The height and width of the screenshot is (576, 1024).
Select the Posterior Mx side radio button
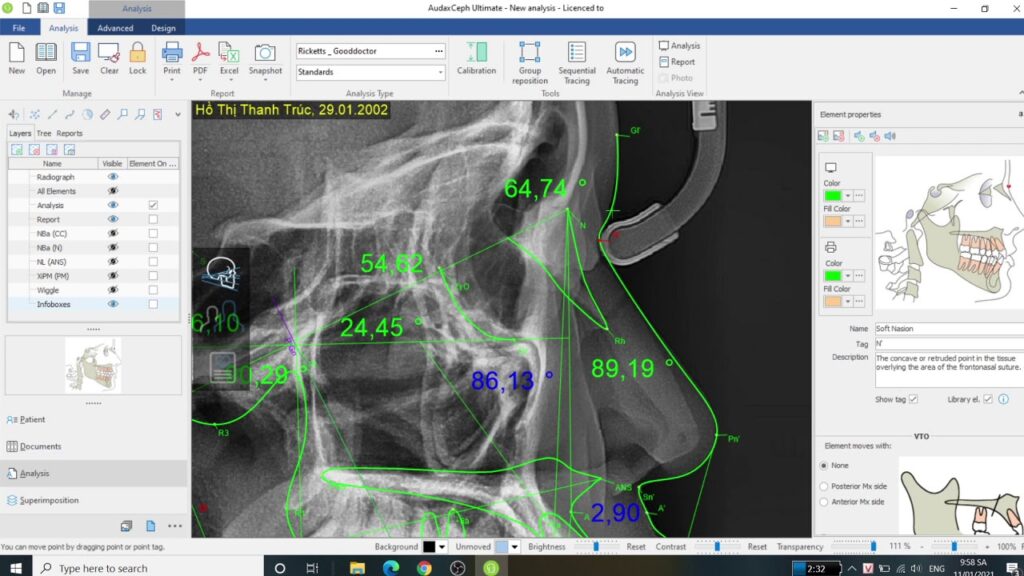[824, 486]
